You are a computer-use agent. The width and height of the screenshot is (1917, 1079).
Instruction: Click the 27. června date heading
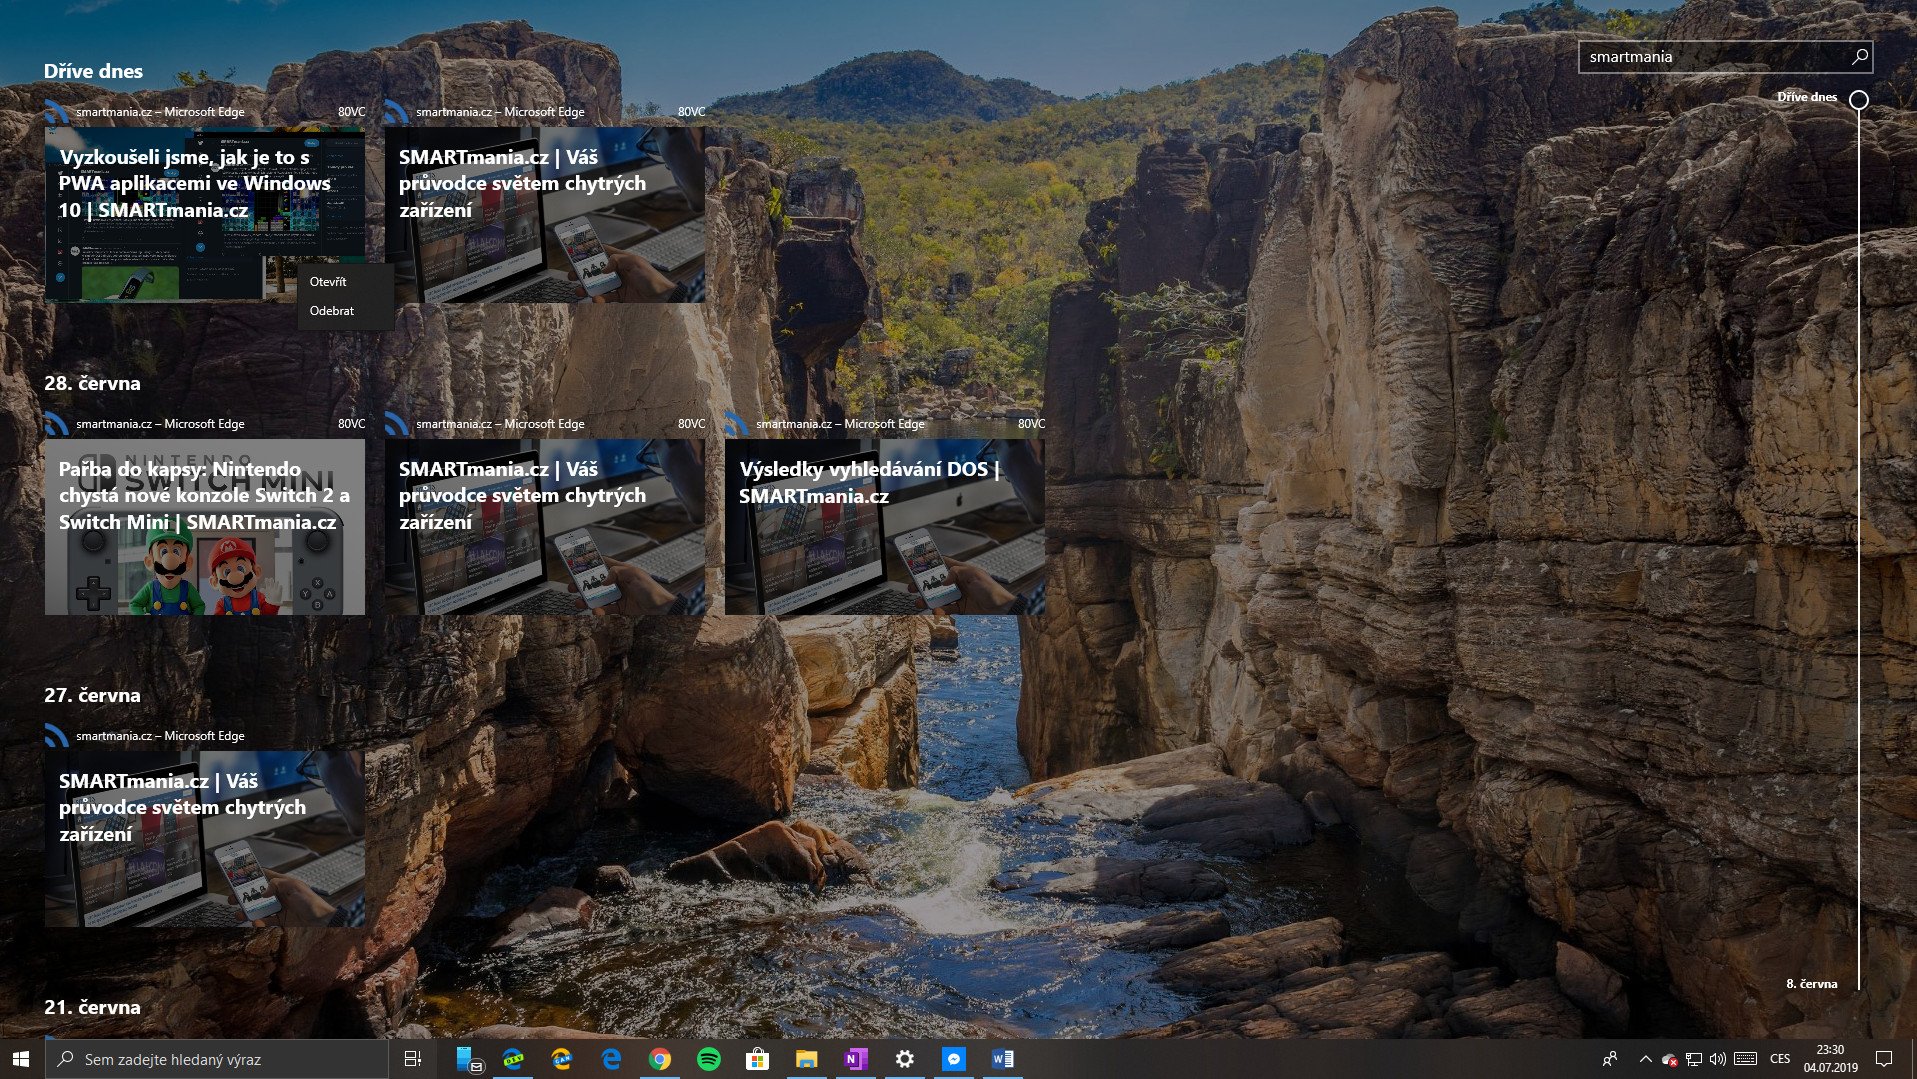[x=92, y=695]
